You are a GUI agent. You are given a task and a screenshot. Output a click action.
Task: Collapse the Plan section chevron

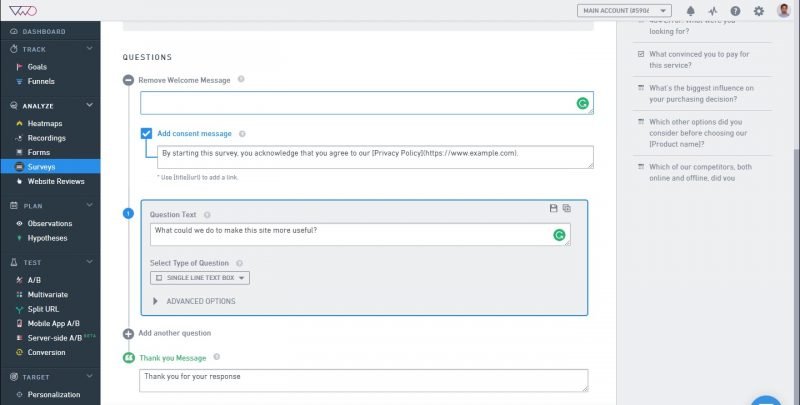89,205
